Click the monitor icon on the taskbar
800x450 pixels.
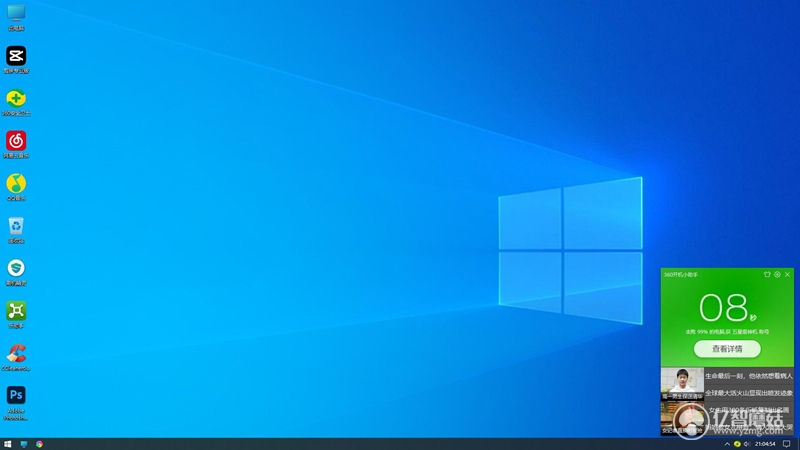[23, 444]
